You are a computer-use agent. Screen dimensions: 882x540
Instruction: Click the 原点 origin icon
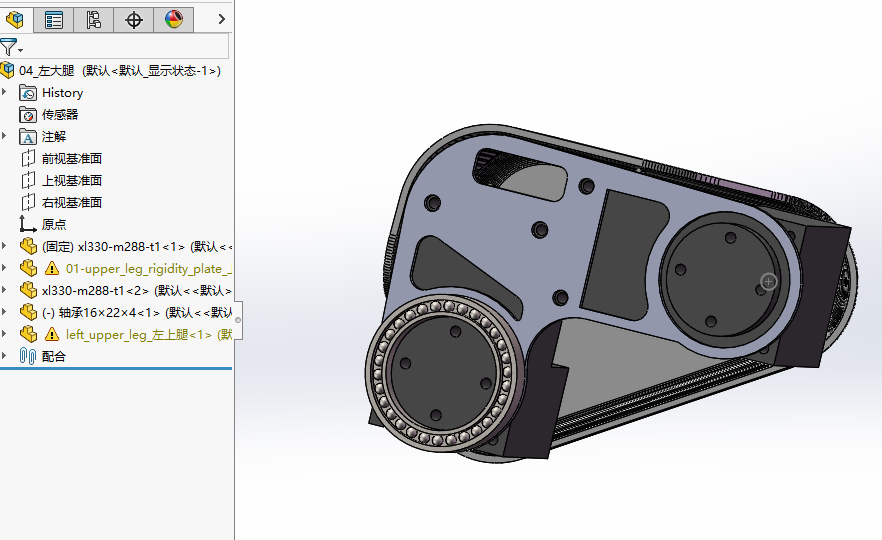point(28,224)
